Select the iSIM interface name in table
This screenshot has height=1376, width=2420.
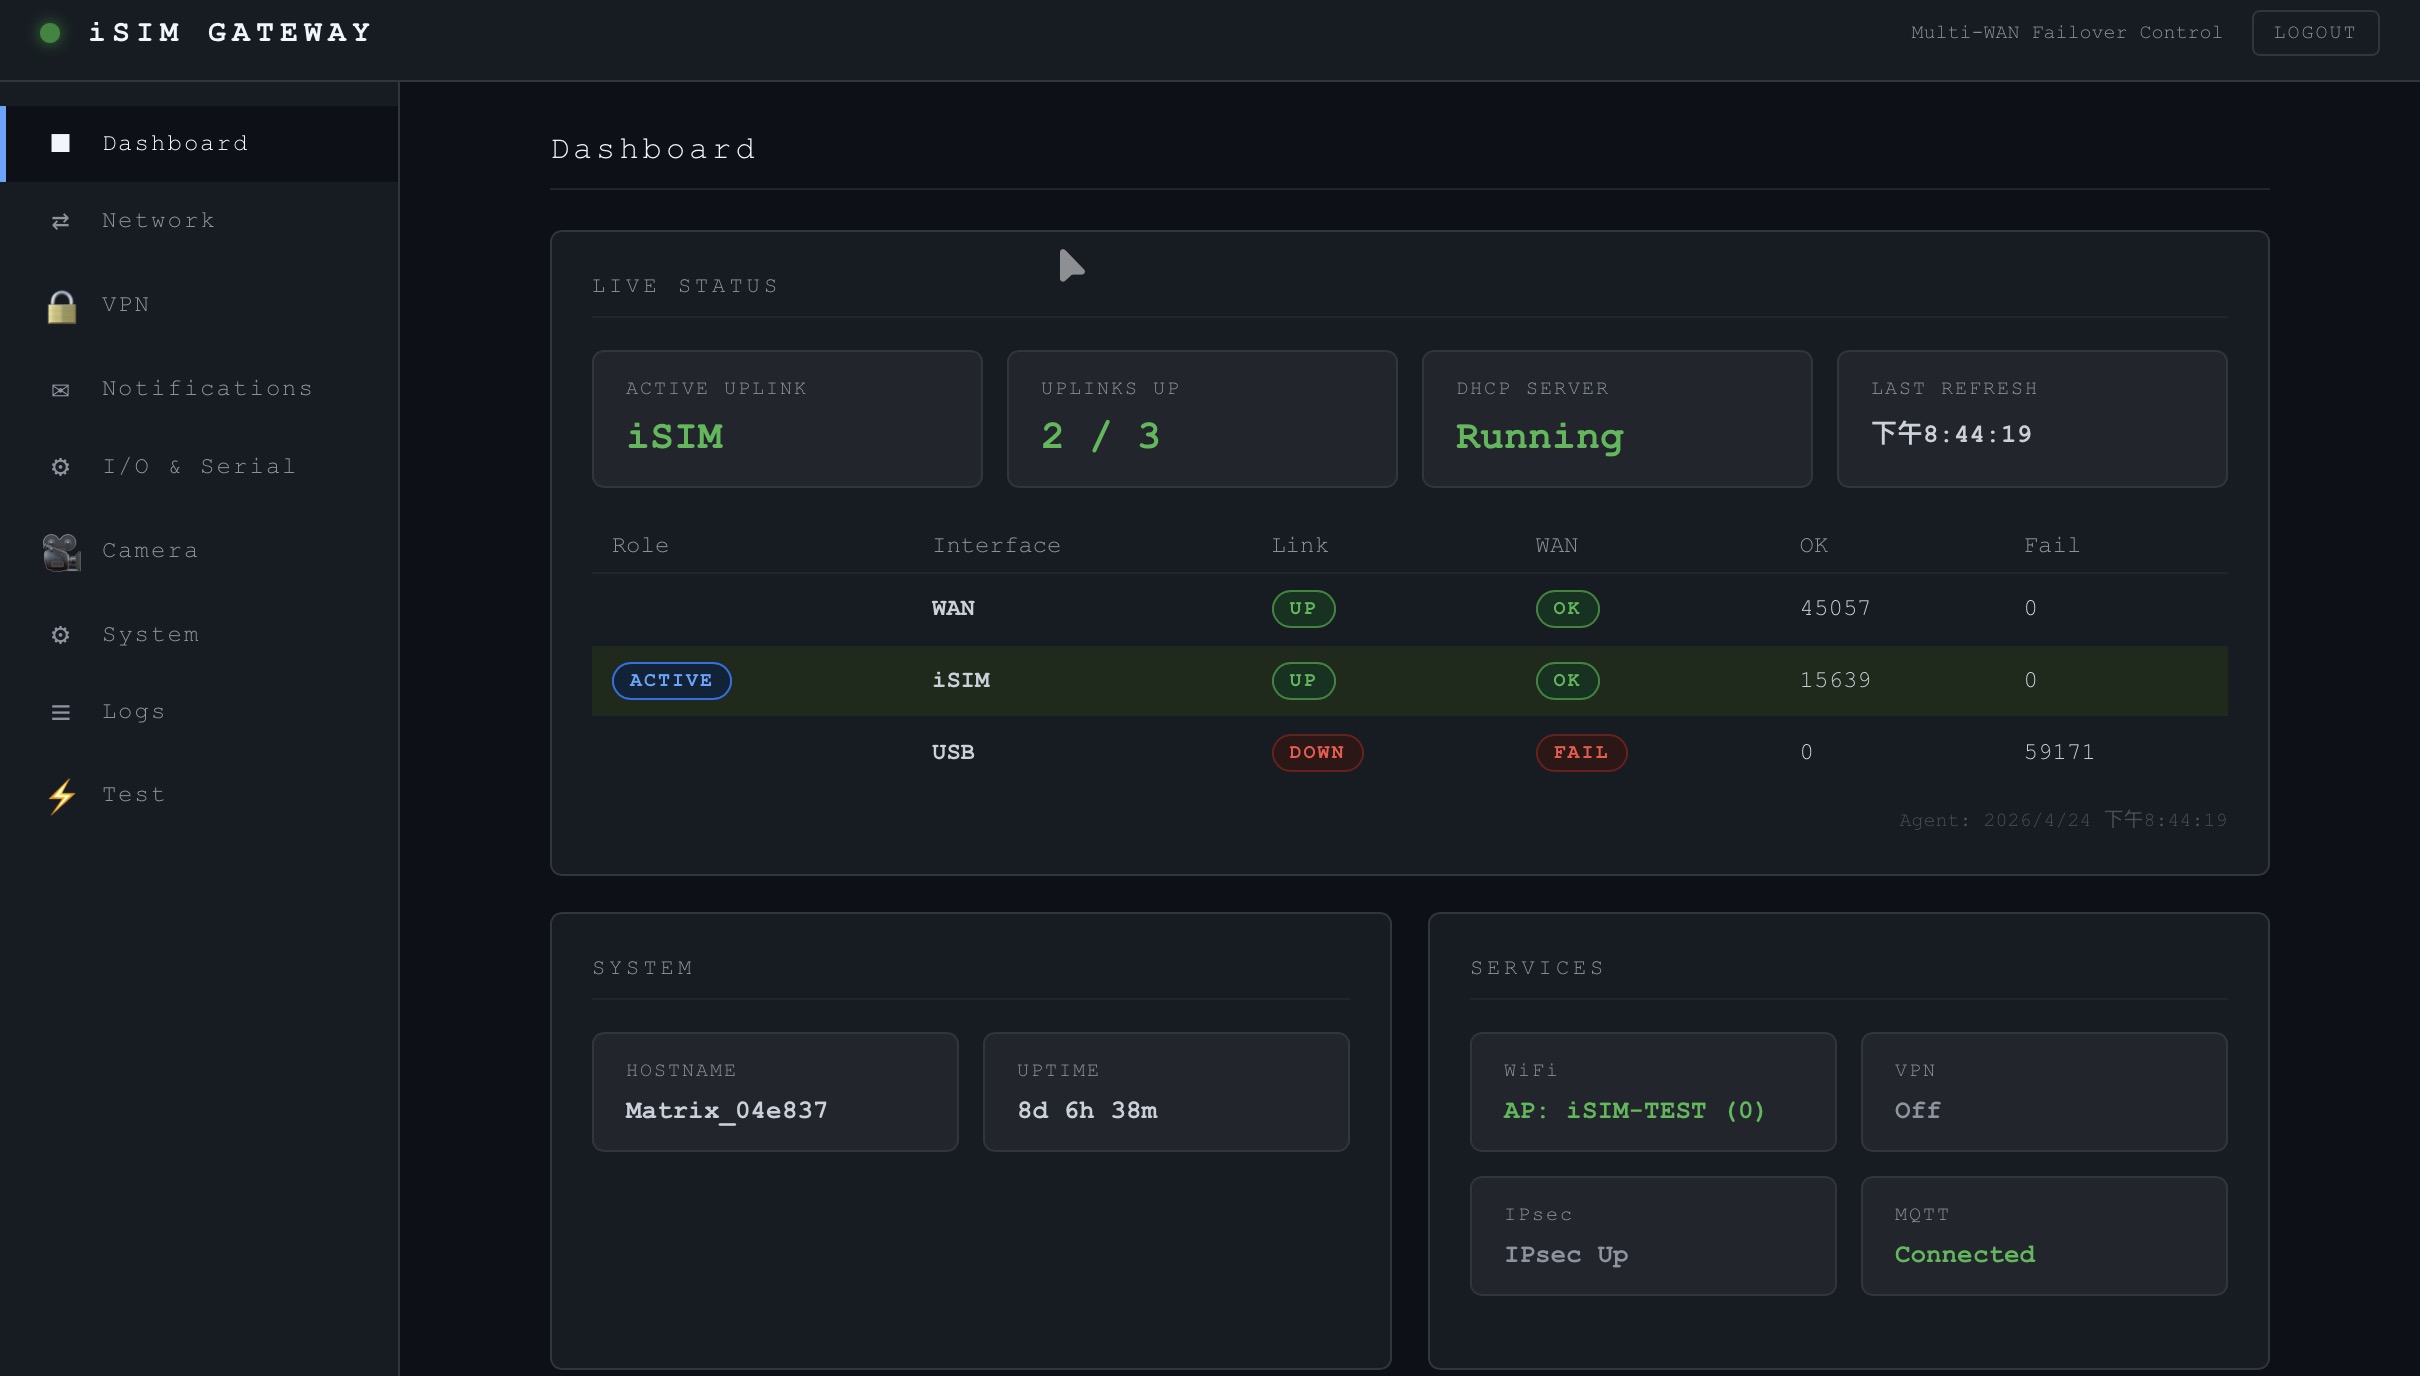[x=961, y=680]
